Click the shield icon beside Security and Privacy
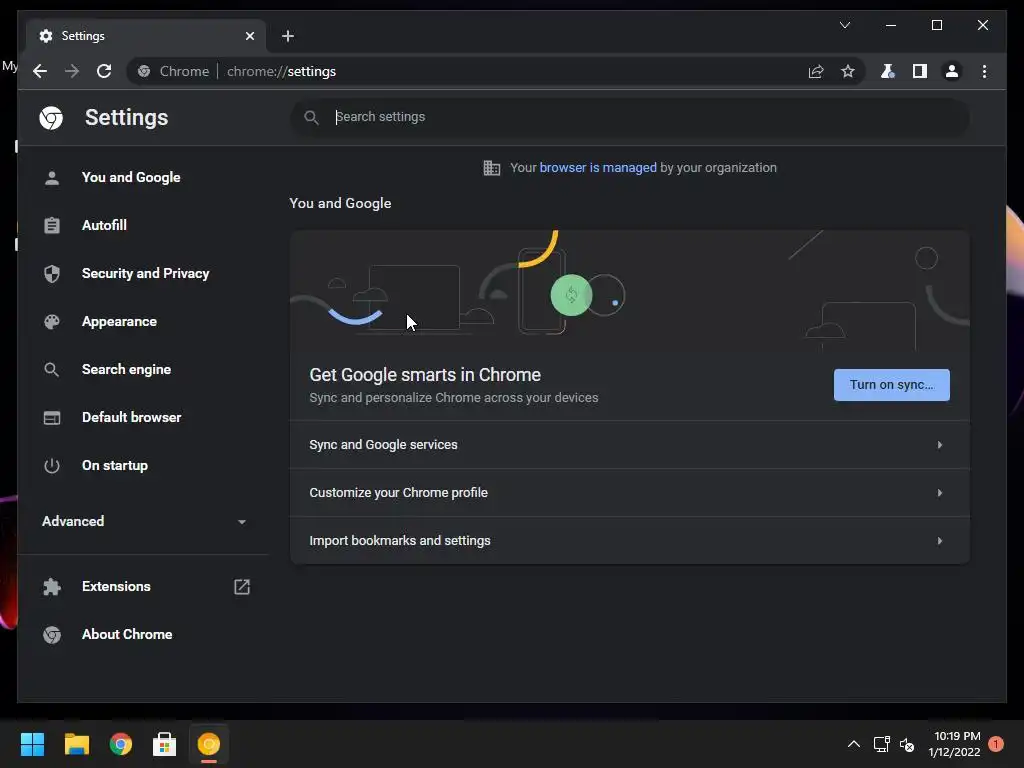1024x768 pixels. coord(52,274)
